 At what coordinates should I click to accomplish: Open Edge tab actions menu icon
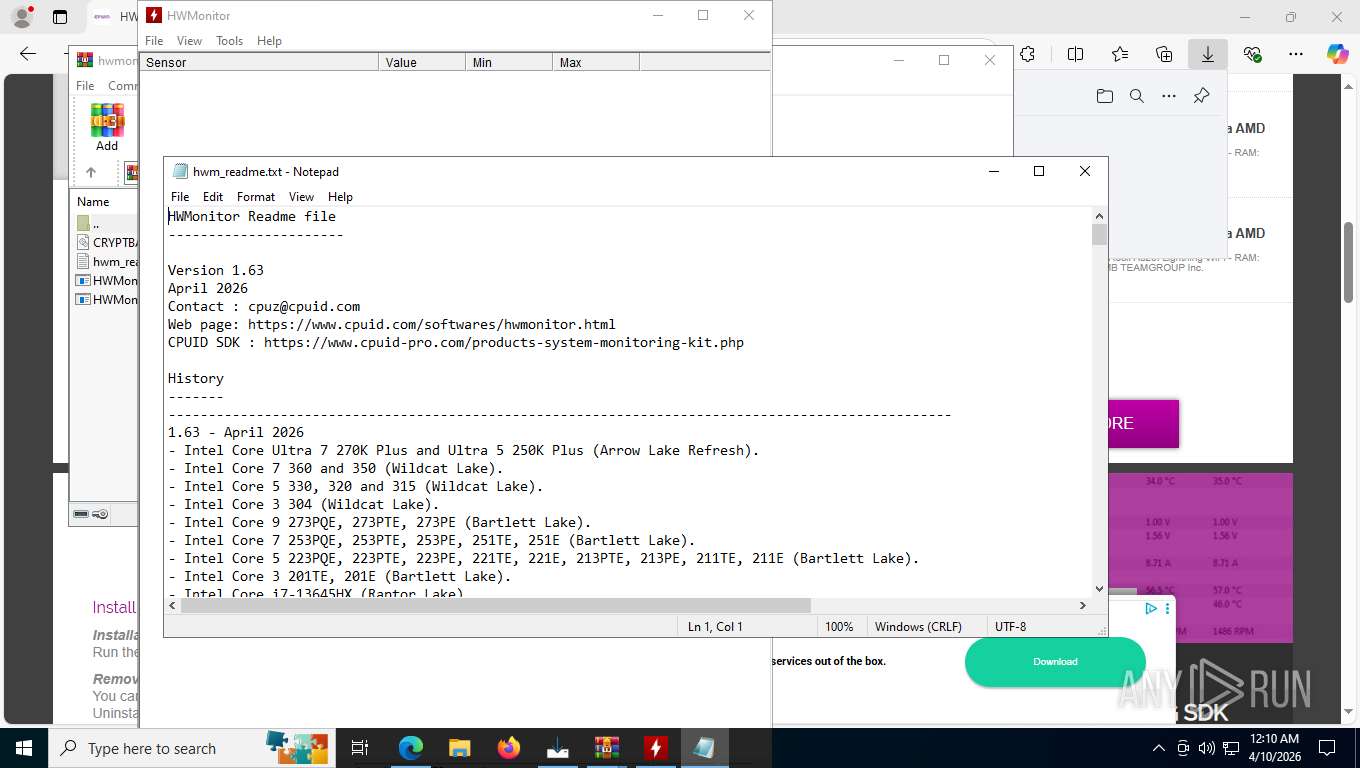click(60, 17)
